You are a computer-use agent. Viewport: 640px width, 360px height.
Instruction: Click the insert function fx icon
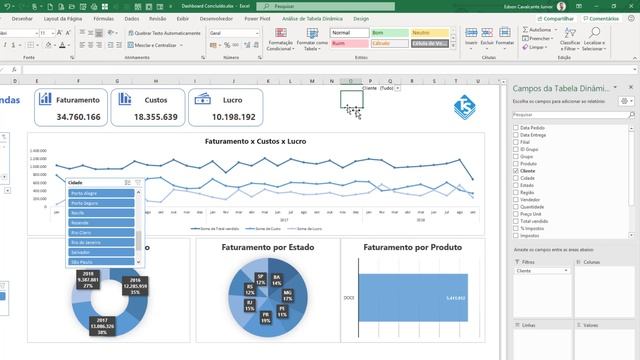pos(14,70)
